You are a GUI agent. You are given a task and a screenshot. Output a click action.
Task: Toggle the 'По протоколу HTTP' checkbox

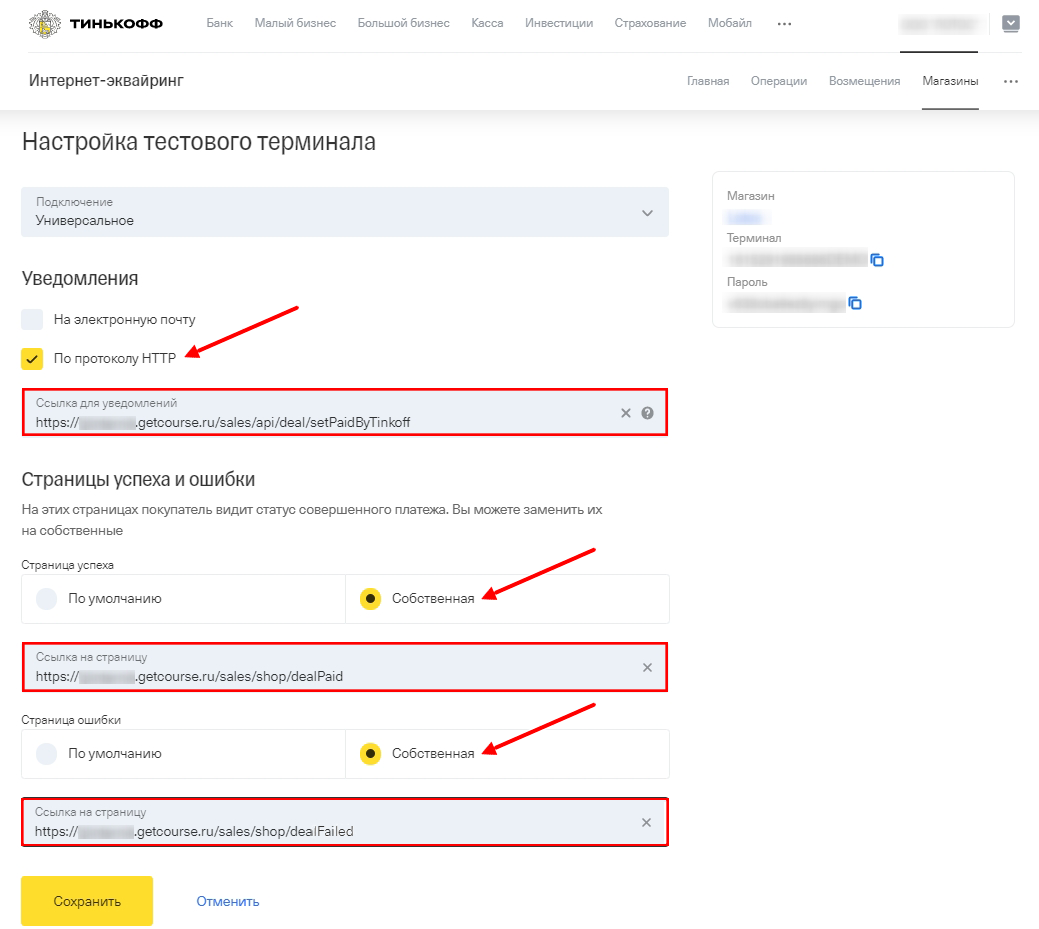pyautogui.click(x=32, y=358)
